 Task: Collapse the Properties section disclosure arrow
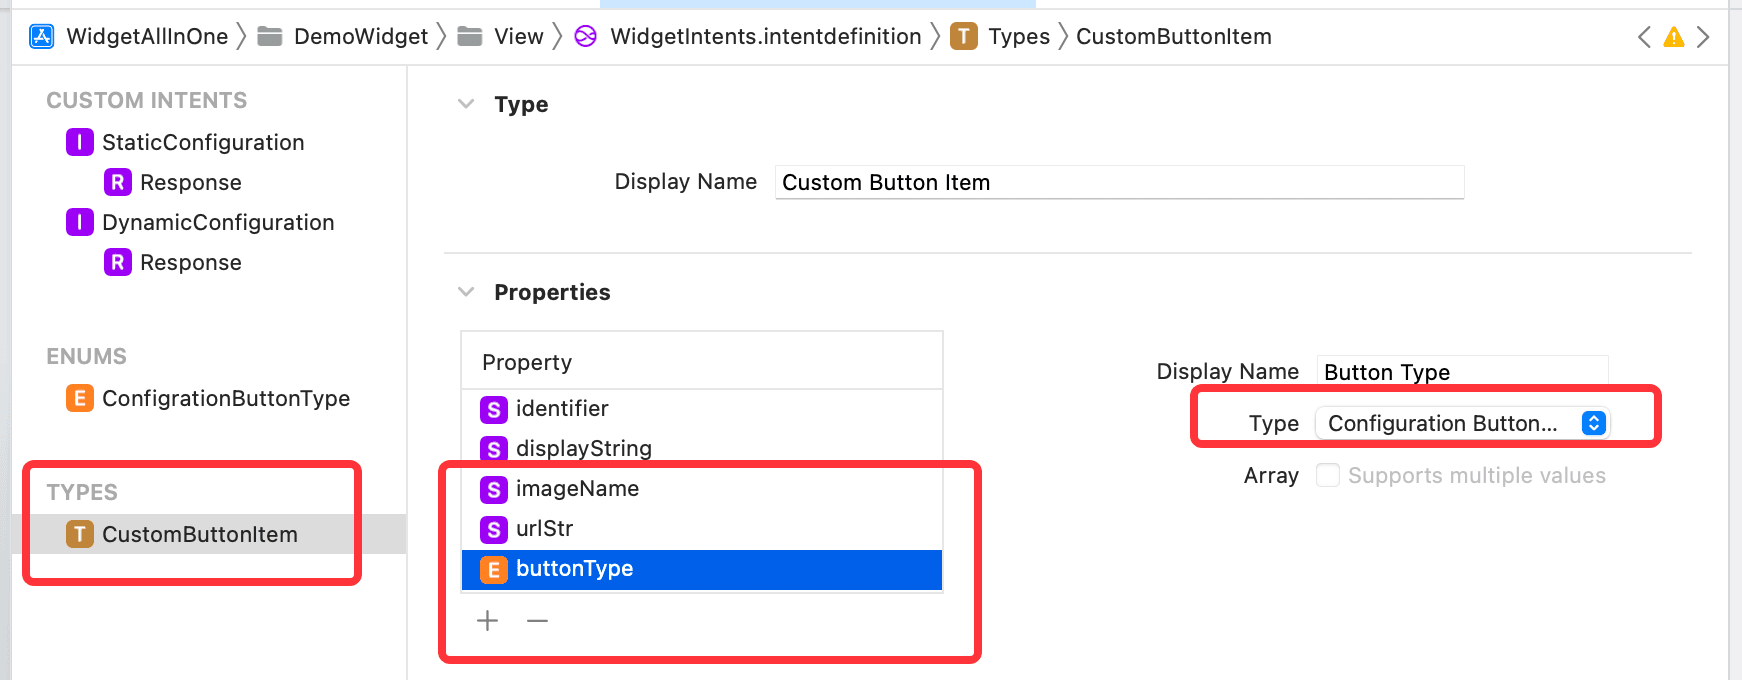466,292
